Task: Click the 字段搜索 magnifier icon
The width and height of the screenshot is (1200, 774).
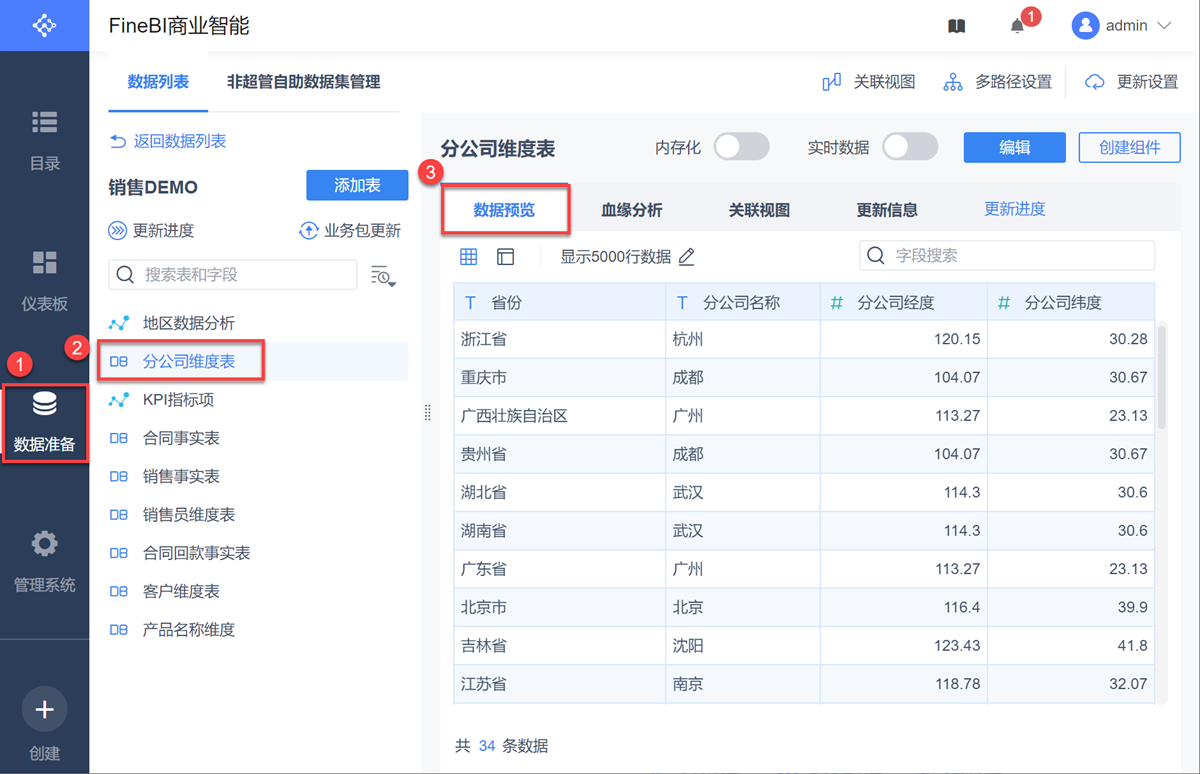Action: point(876,256)
